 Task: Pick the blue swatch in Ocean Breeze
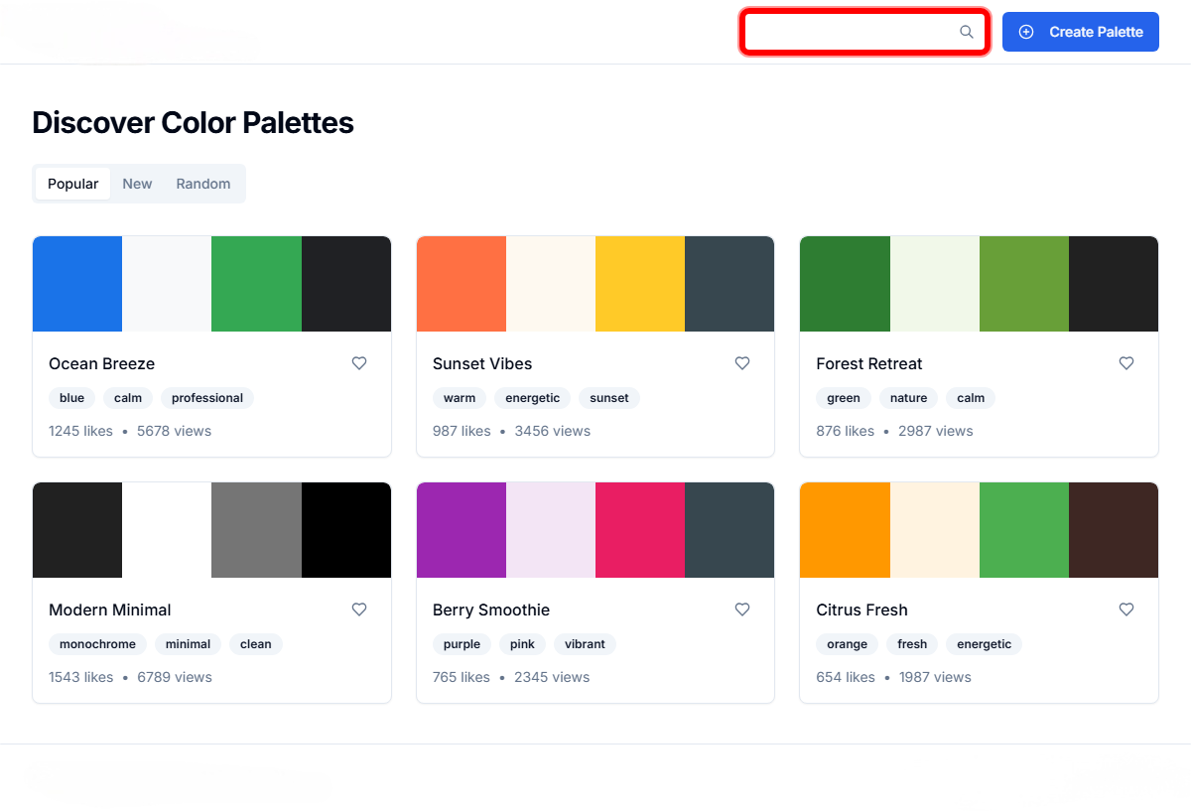(x=77, y=284)
